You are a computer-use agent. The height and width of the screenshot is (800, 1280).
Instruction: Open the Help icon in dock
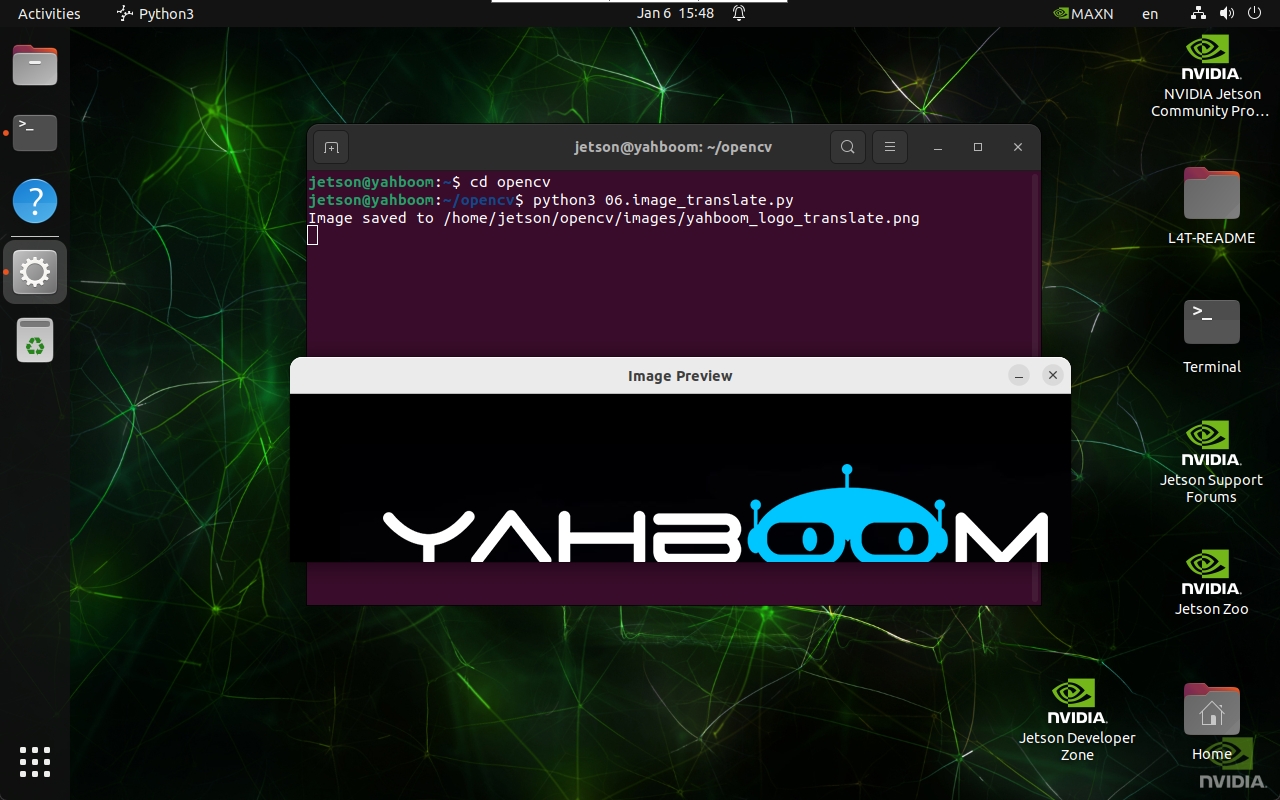pyautogui.click(x=35, y=201)
